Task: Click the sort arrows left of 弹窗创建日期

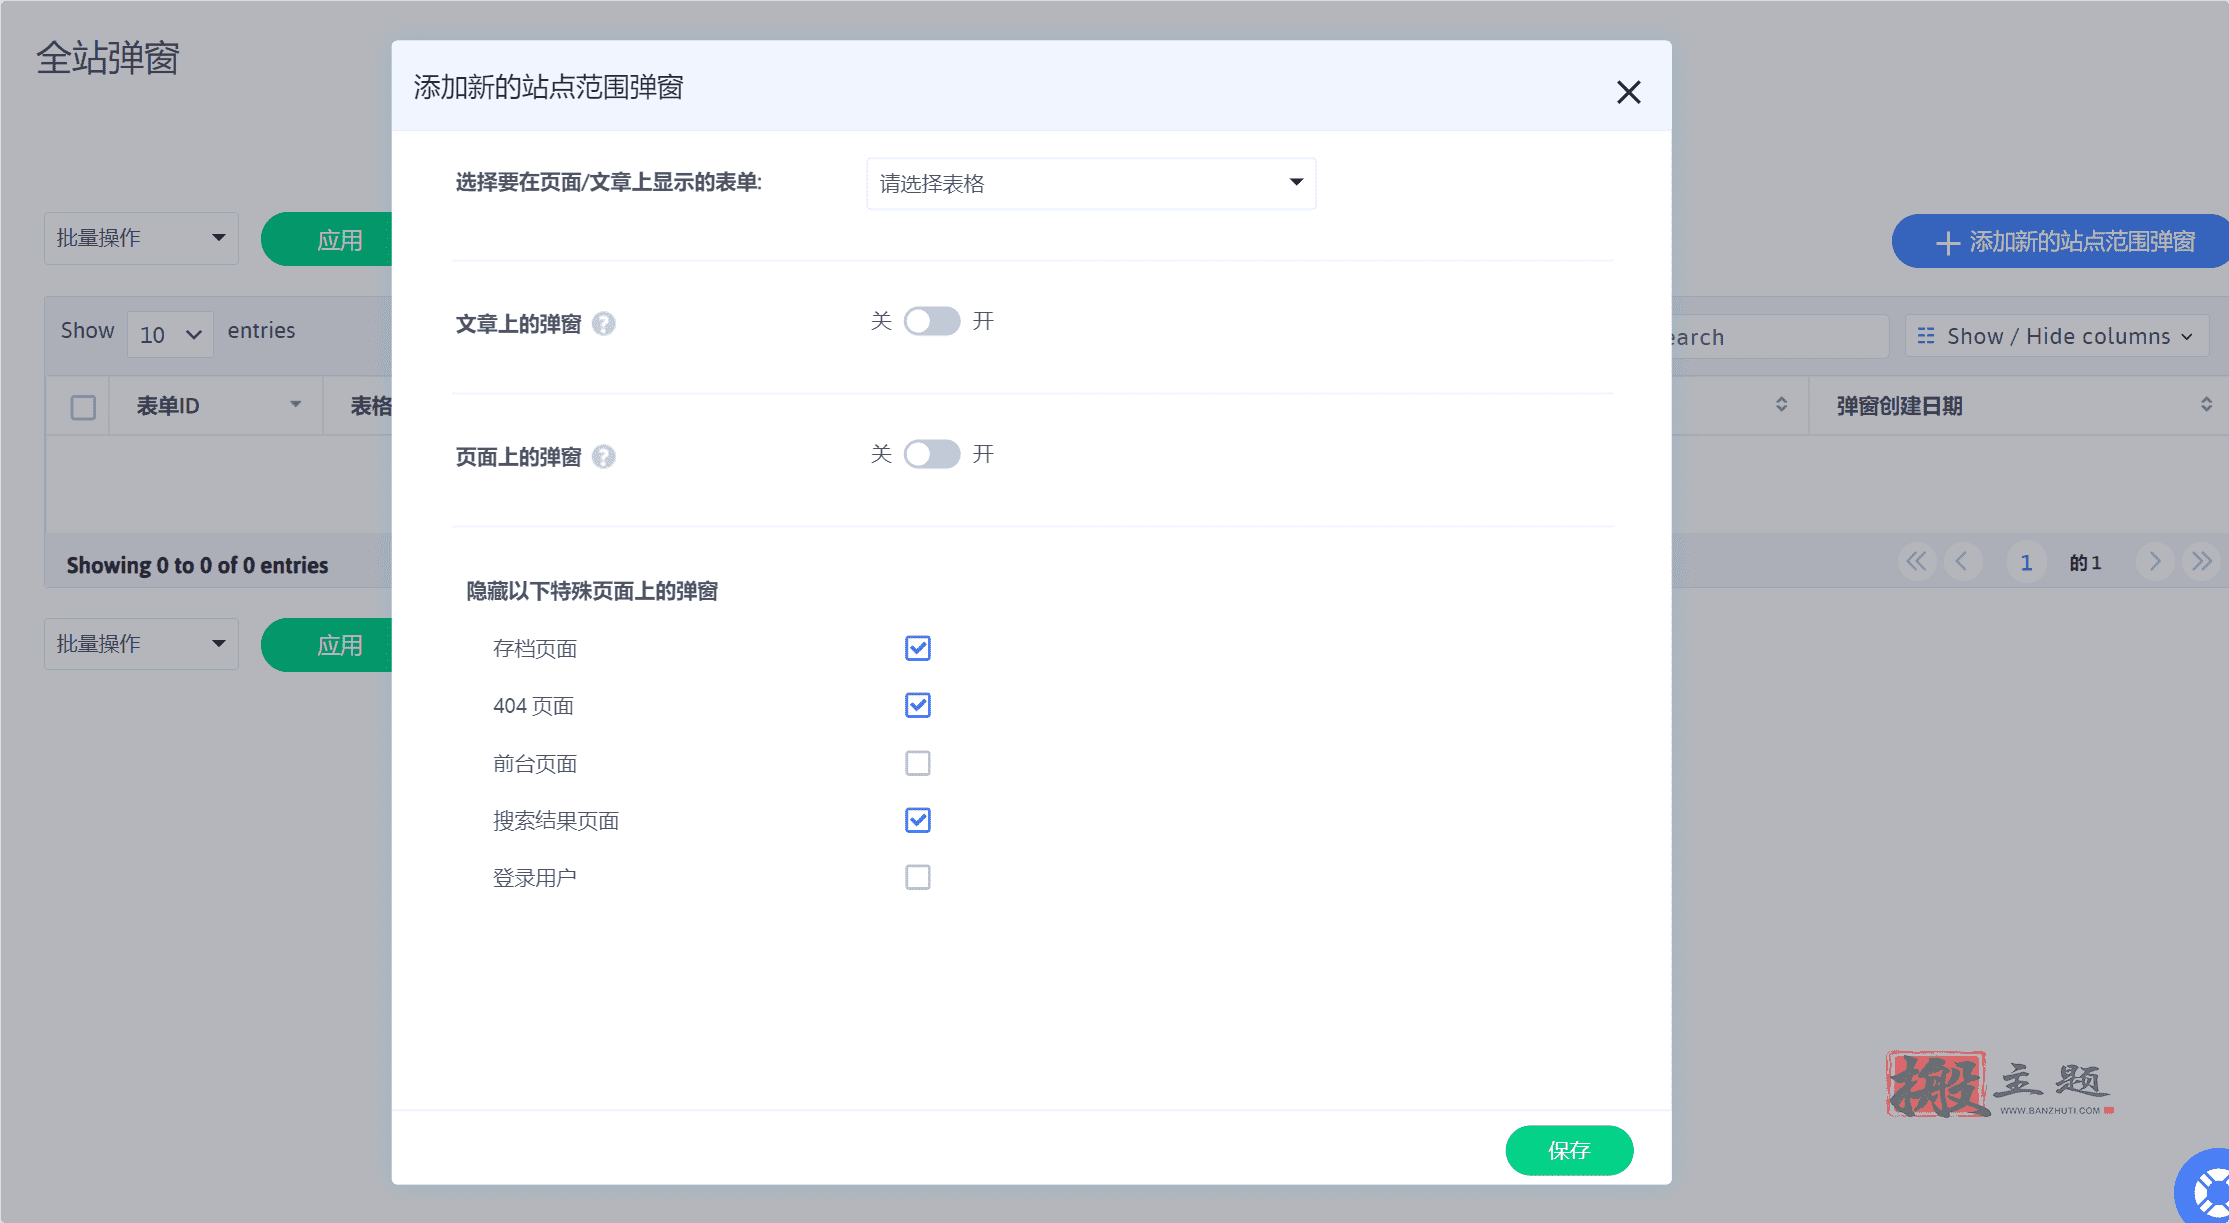Action: point(1781,404)
